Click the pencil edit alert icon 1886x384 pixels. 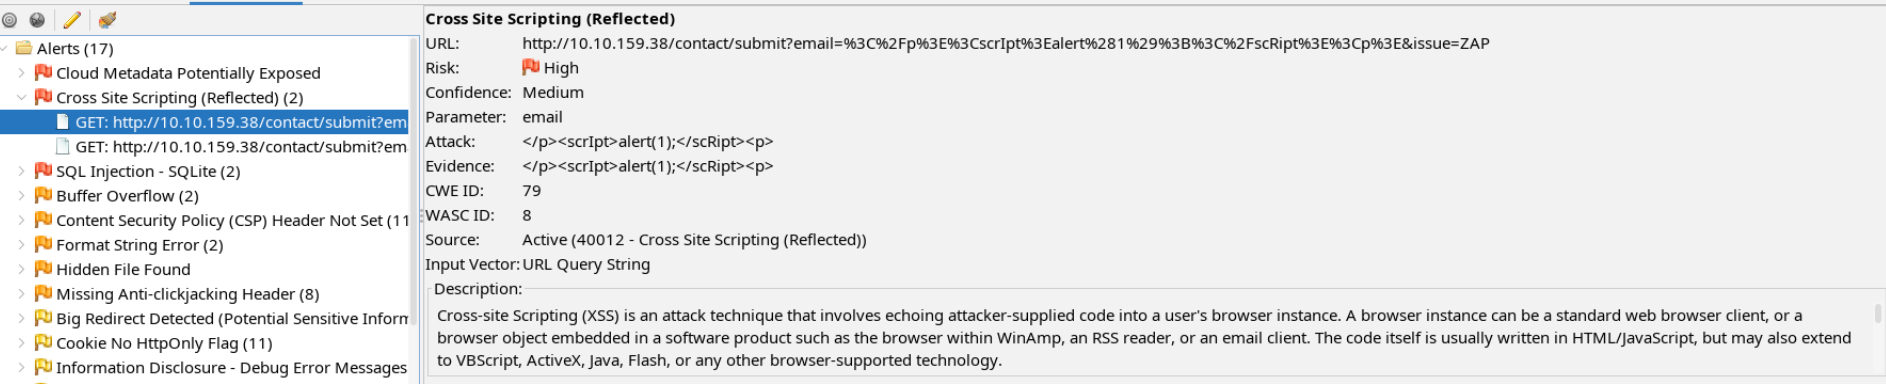pos(72,20)
